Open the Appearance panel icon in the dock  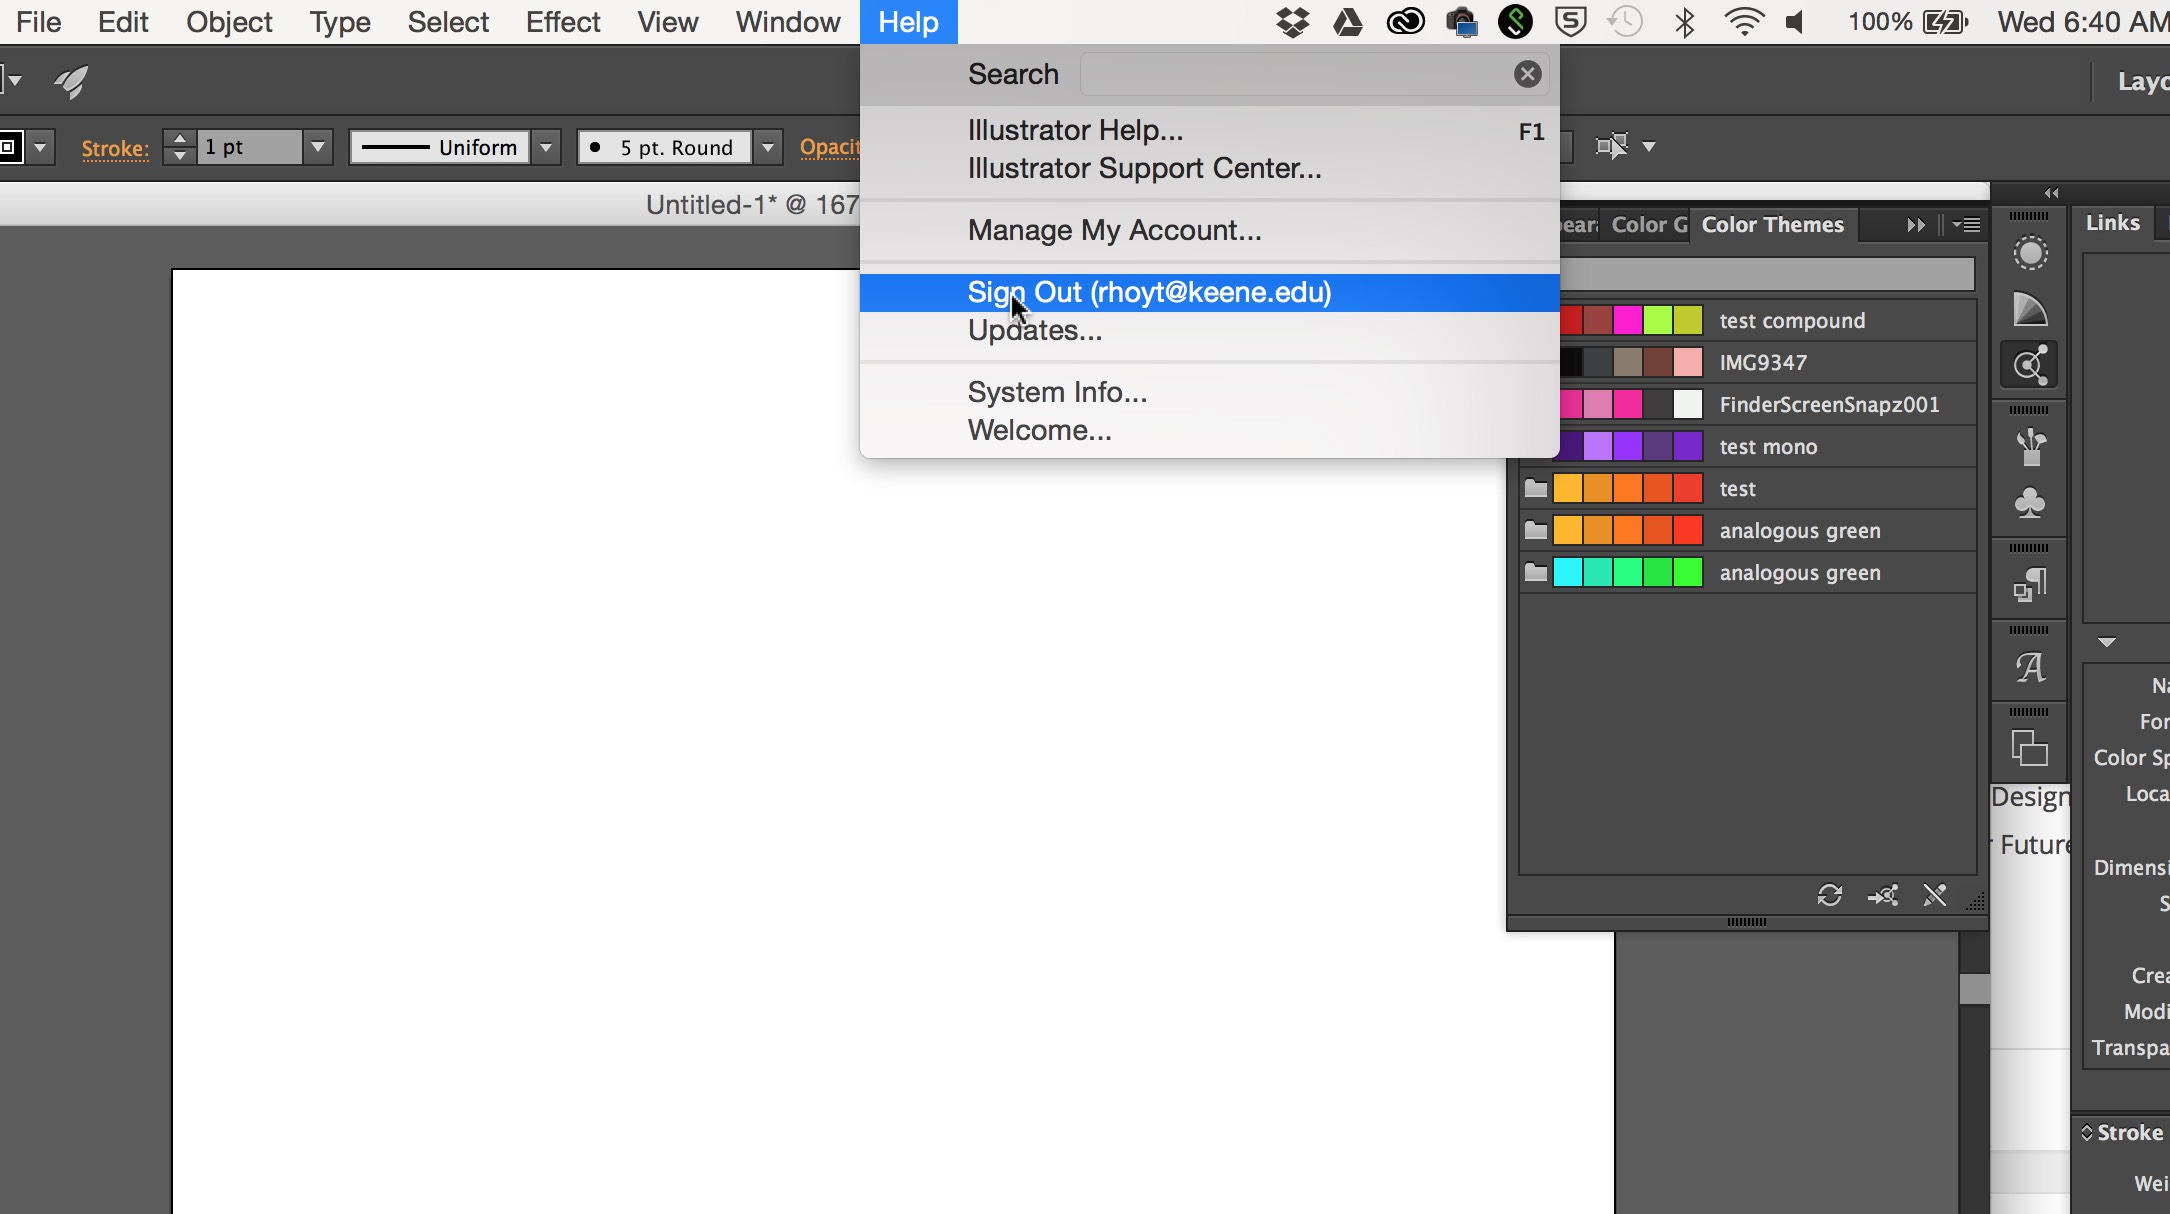2030,253
